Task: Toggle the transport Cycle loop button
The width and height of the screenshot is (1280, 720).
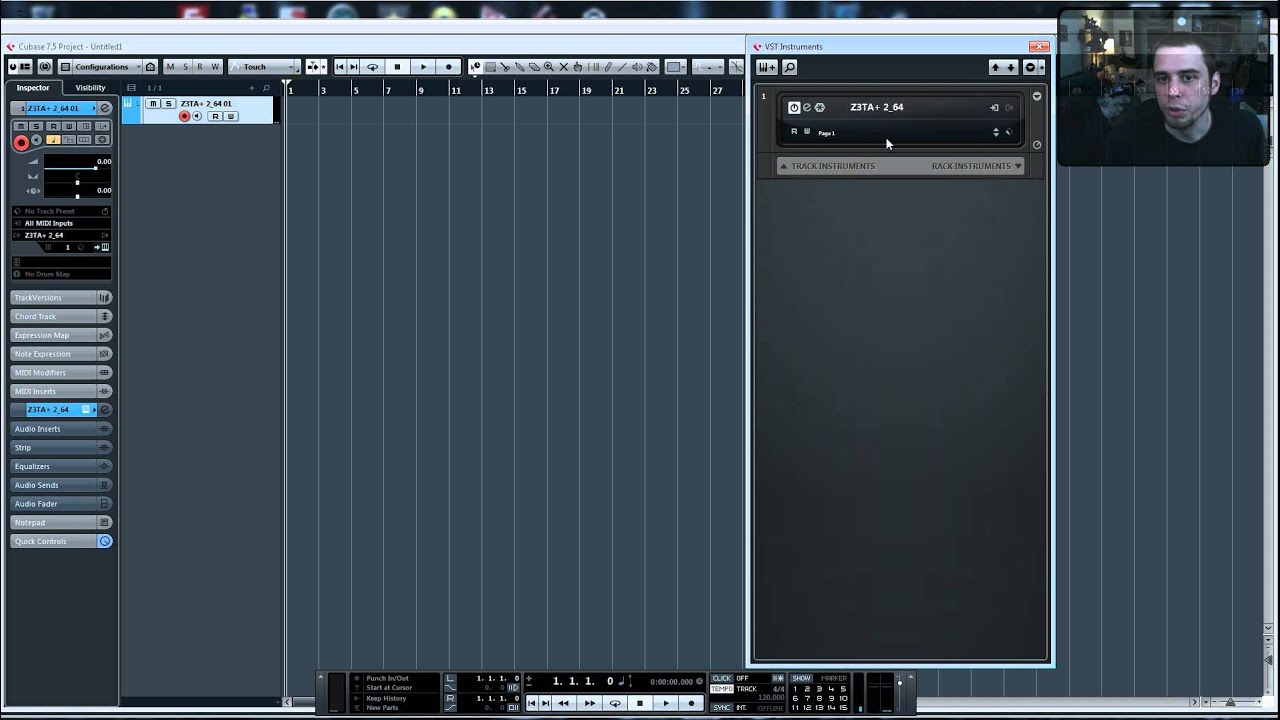Action: coord(615,703)
